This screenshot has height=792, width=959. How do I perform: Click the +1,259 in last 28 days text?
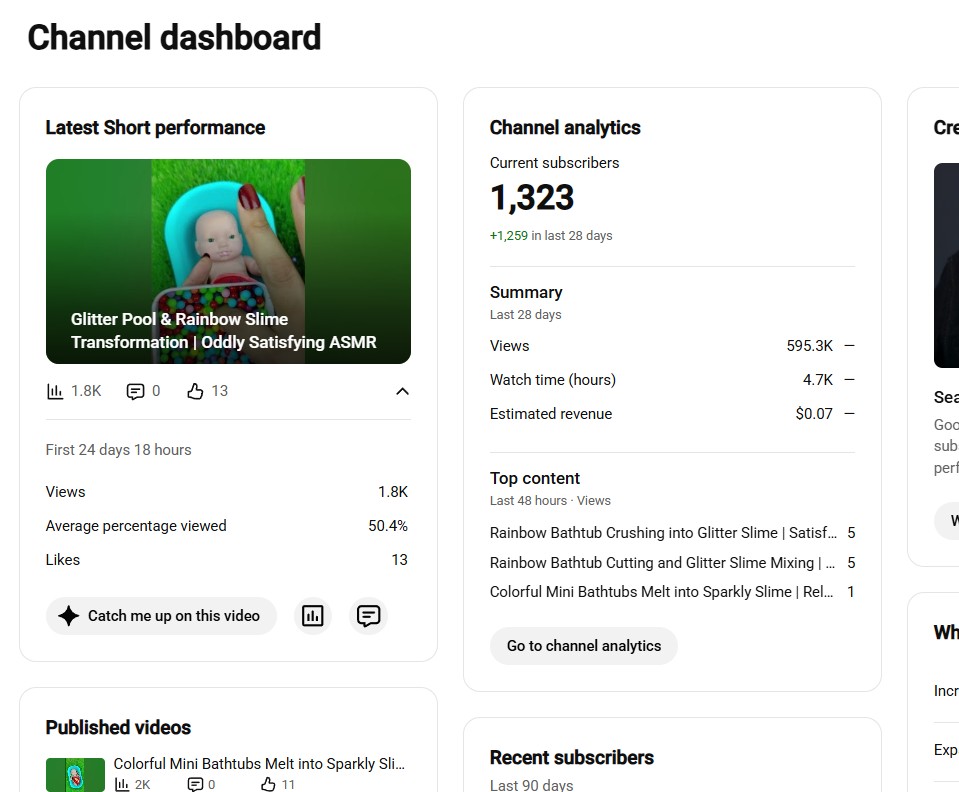click(551, 235)
